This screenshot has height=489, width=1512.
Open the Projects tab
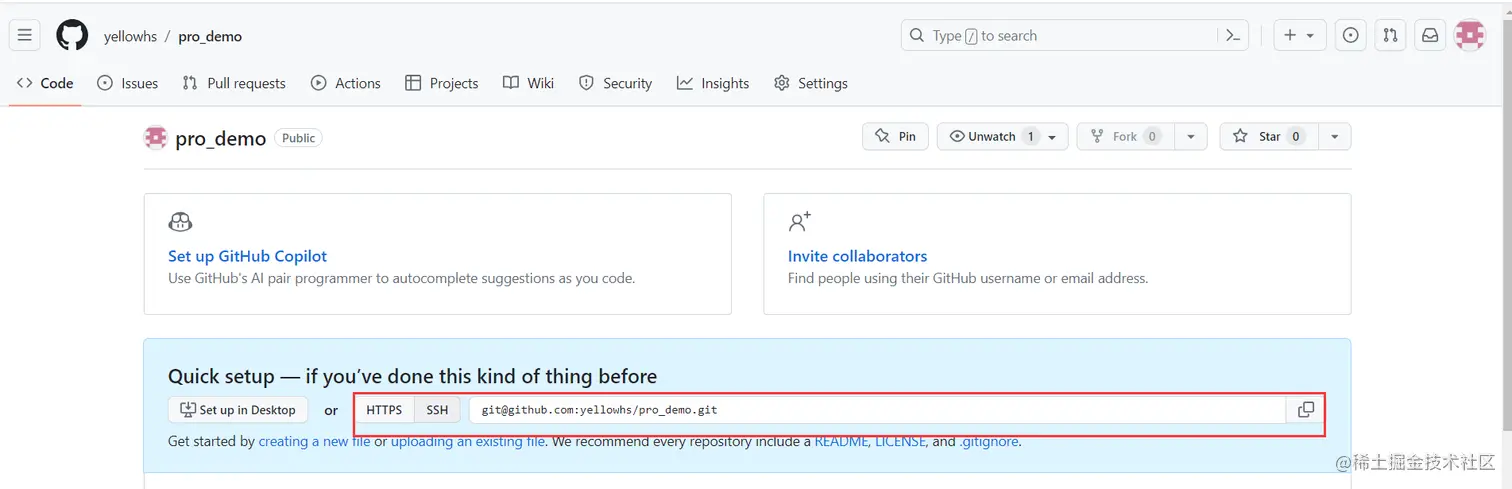[x=441, y=83]
